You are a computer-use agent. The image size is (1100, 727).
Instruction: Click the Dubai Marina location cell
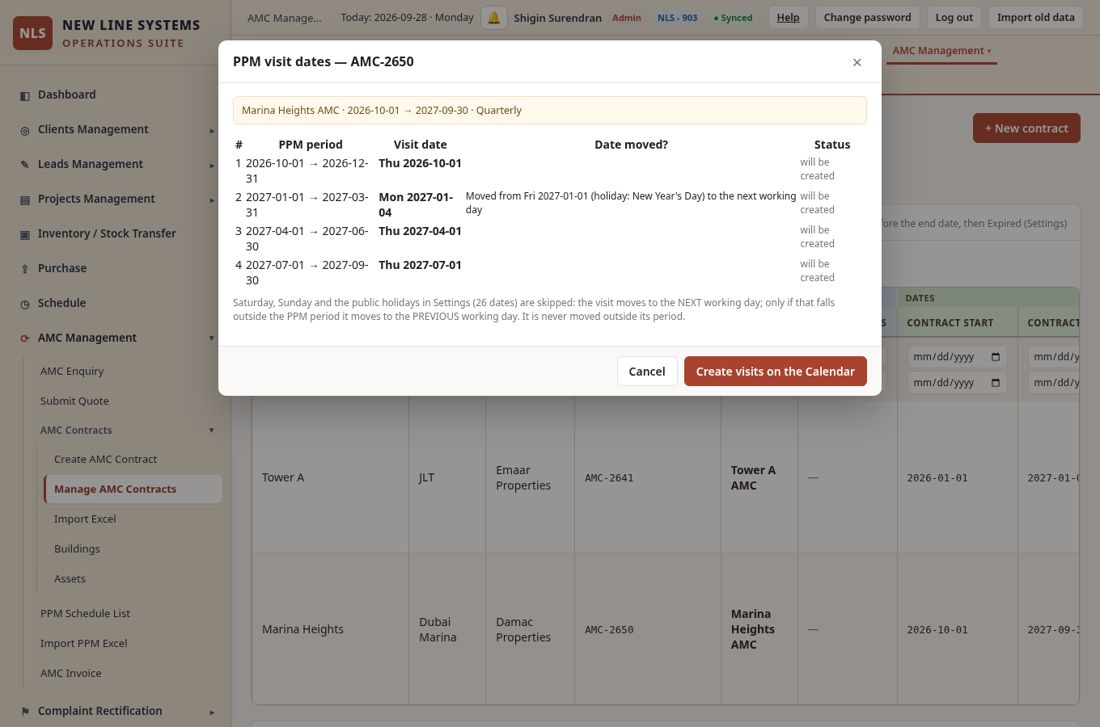(x=438, y=629)
